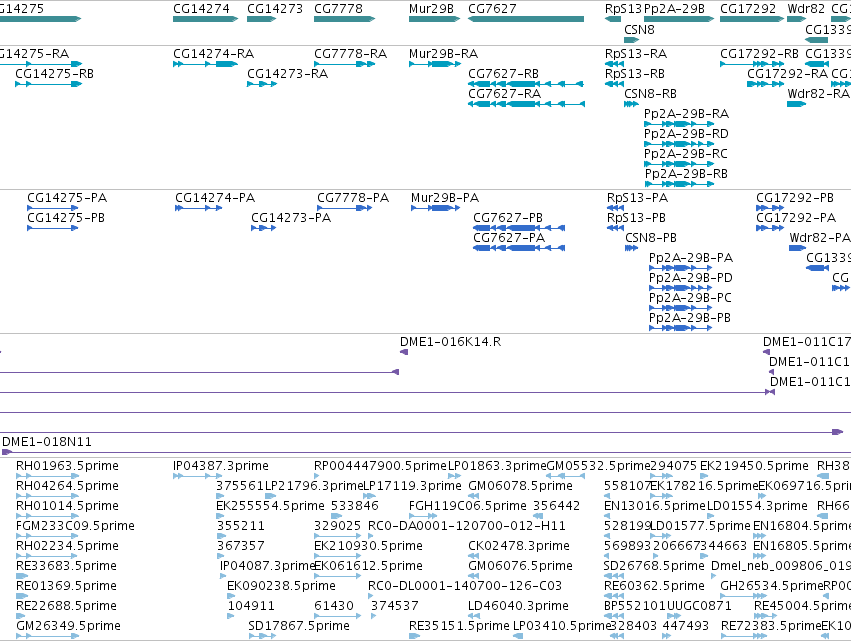This screenshot has width=851, height=641.
Task: Click the FGM233C09.5prime EST label
Action: 75,526
